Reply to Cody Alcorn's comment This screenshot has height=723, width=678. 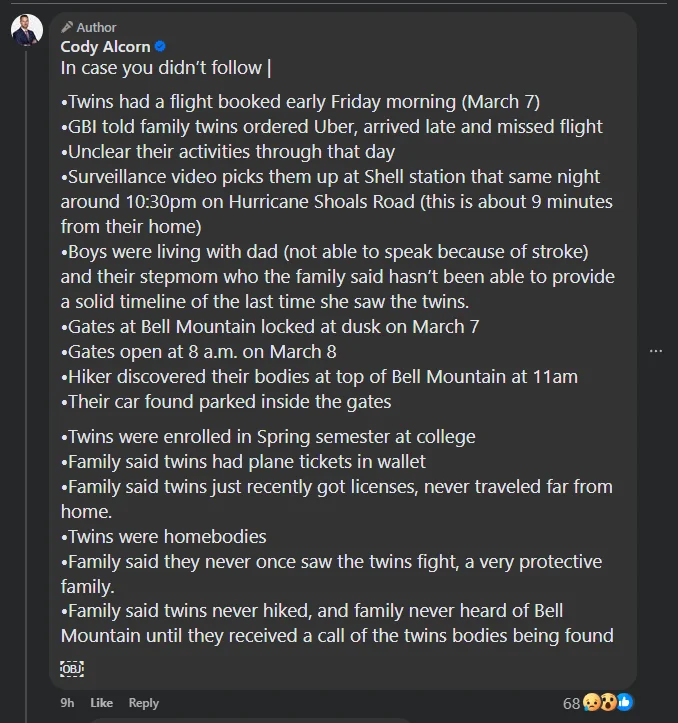tap(144, 703)
